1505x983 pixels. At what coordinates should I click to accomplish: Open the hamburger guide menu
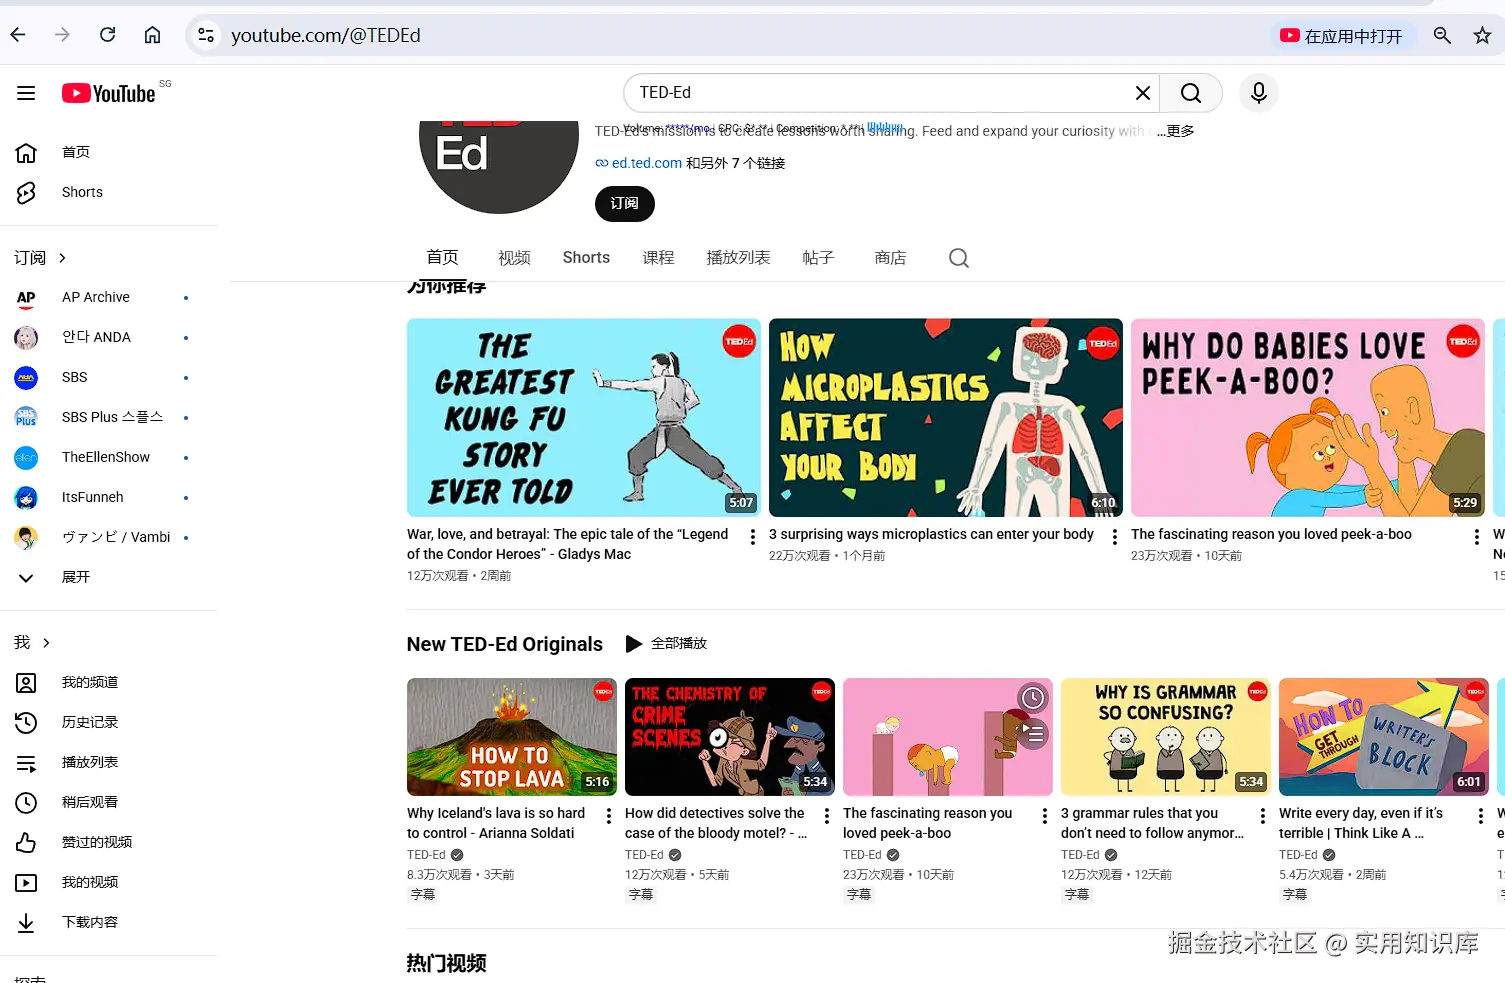click(26, 93)
